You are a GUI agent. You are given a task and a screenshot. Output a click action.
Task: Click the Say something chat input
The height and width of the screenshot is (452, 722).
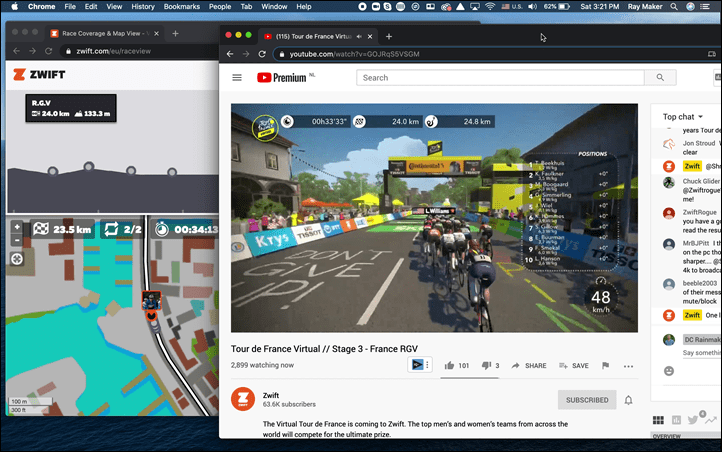[x=702, y=353]
